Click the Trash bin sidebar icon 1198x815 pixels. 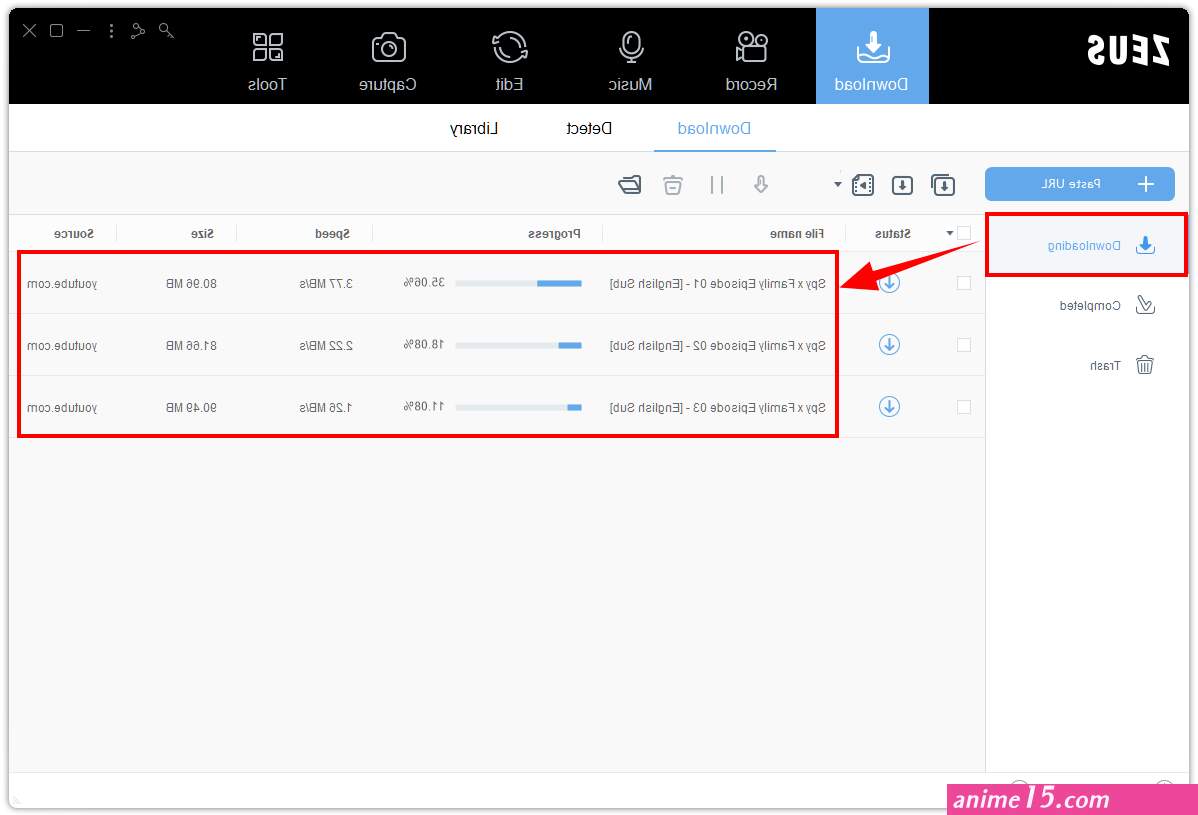tap(1145, 364)
